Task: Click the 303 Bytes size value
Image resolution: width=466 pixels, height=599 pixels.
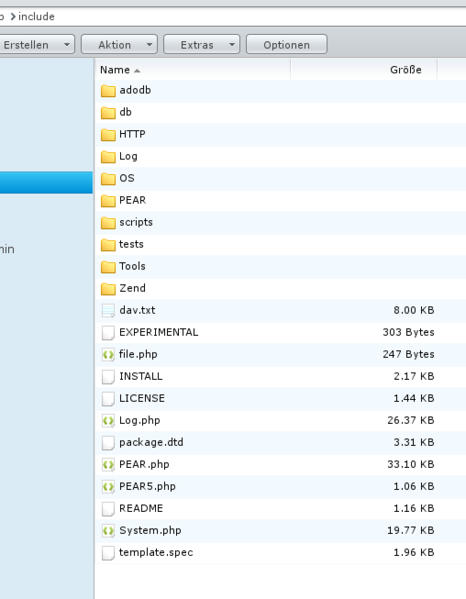Action: [x=408, y=332]
